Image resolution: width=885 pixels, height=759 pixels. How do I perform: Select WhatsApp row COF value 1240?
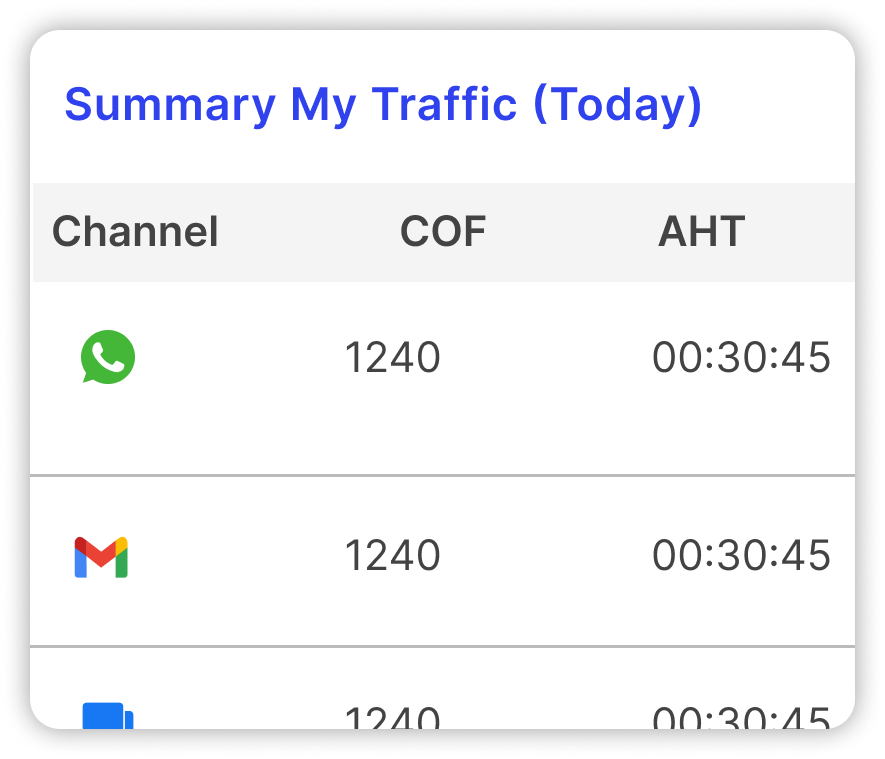click(392, 357)
